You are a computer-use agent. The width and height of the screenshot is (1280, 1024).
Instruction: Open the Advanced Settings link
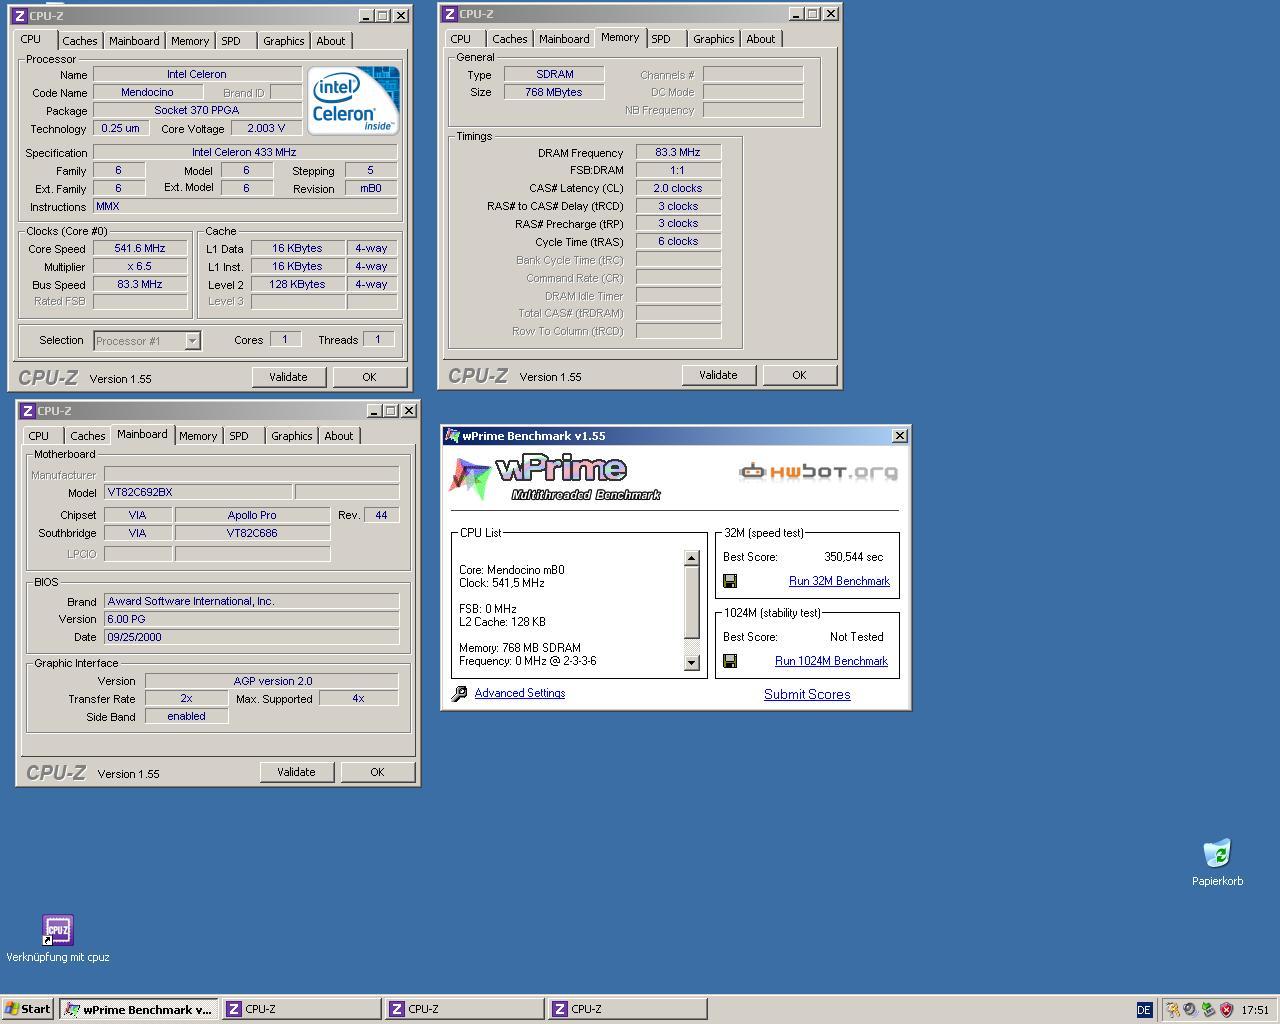coord(520,693)
